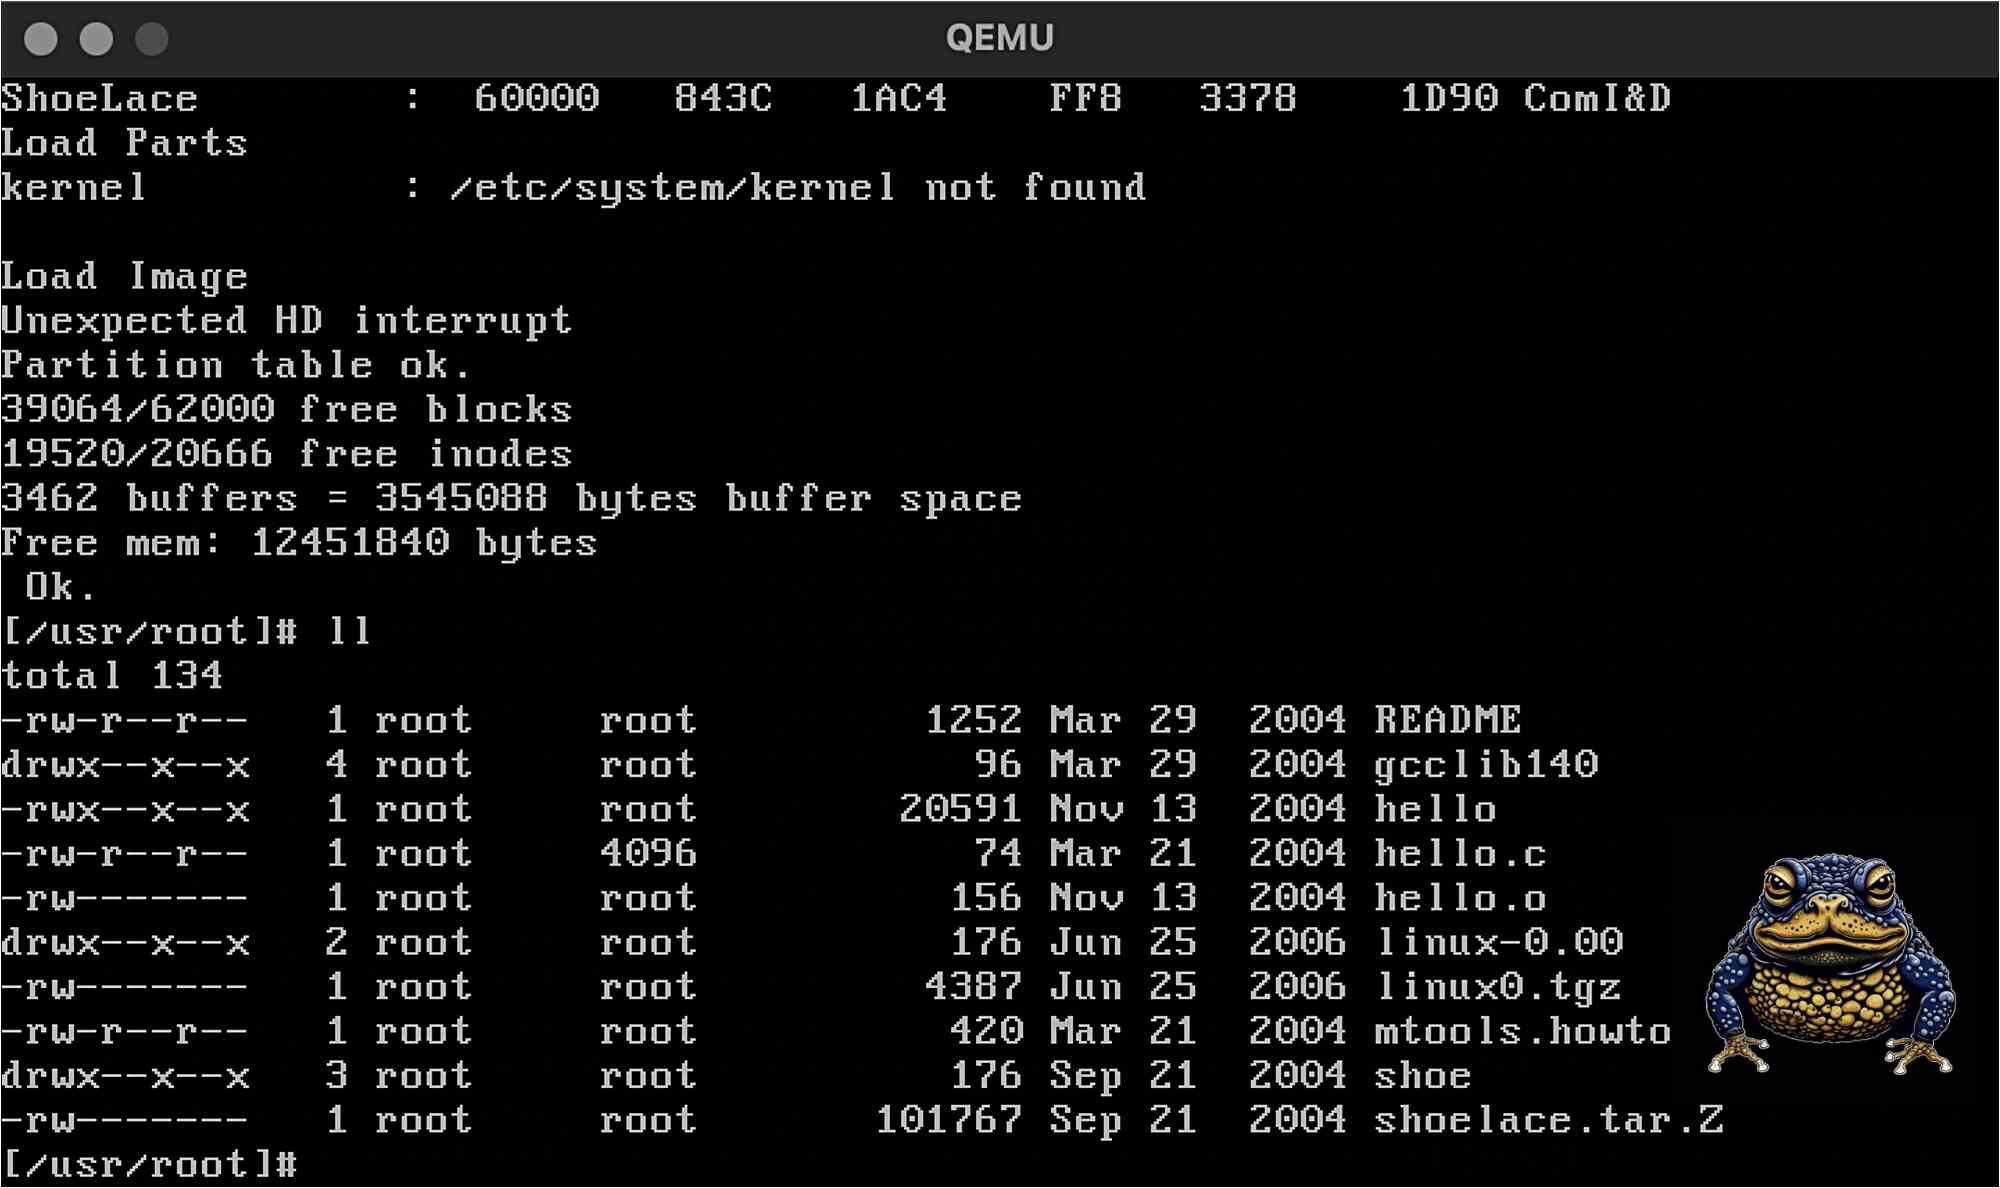Click the hello.o file name
The image size is (2000, 1188).
(x=1460, y=898)
